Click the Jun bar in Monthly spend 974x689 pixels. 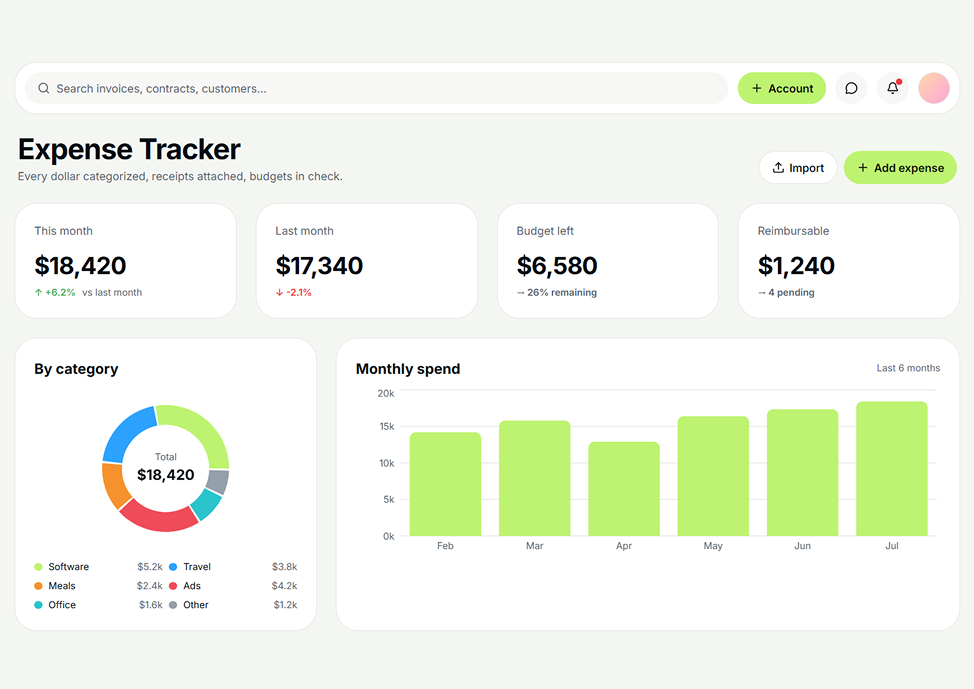point(803,472)
